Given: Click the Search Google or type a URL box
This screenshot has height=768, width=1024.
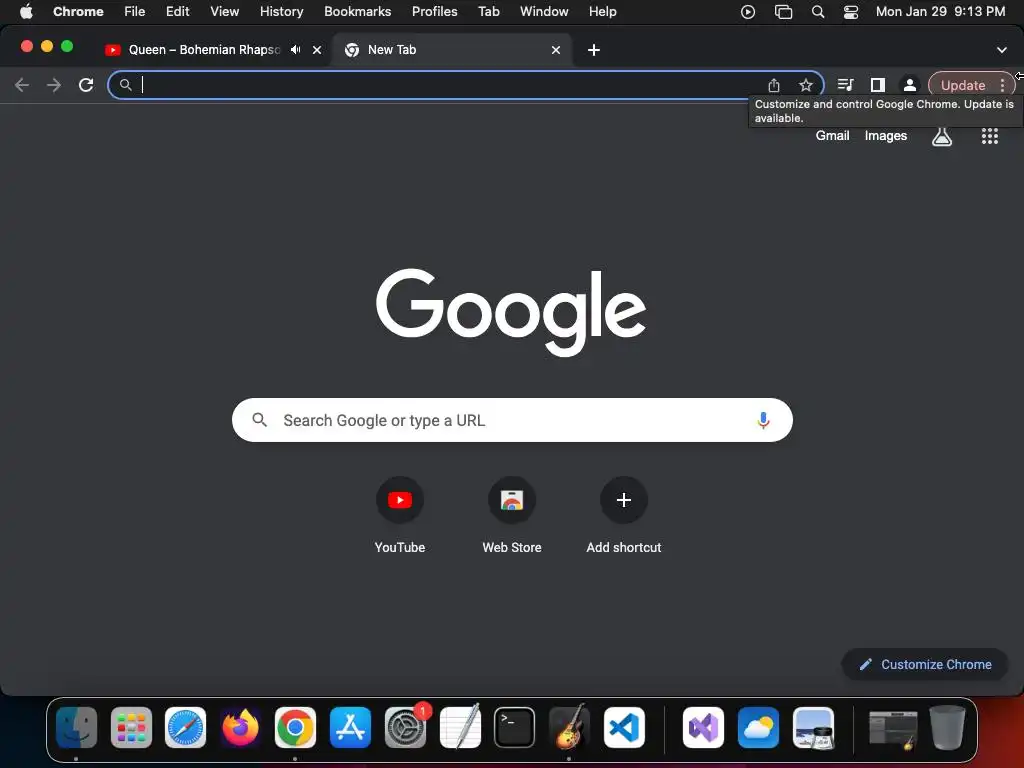Looking at the screenshot, I should (512, 420).
